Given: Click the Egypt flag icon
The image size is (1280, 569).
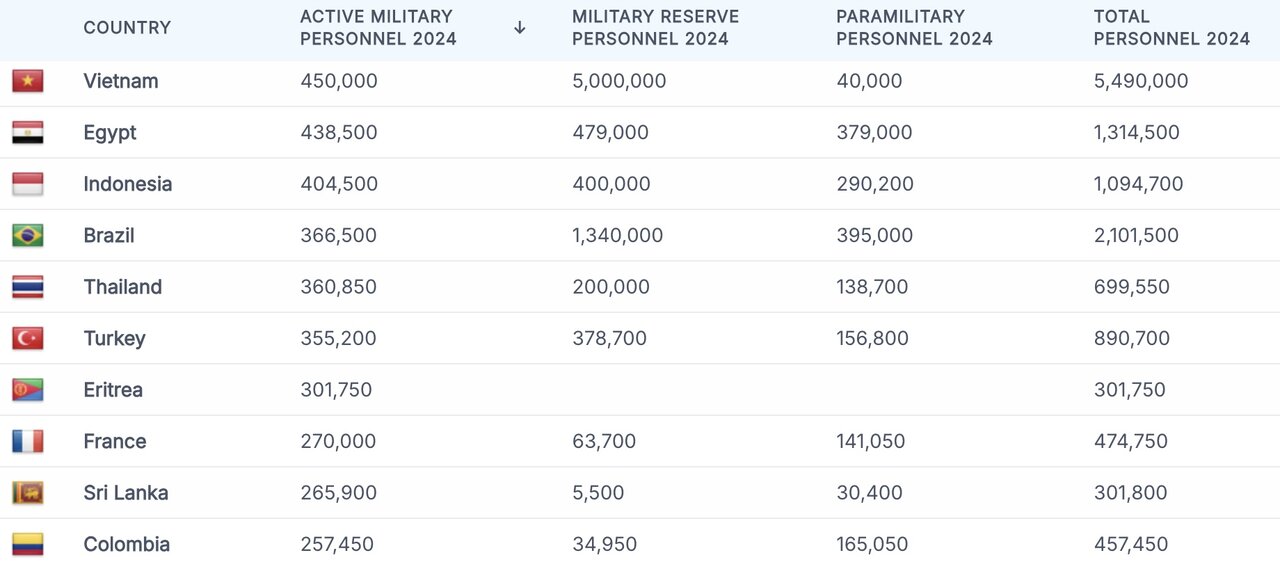Looking at the screenshot, I should (x=27, y=133).
